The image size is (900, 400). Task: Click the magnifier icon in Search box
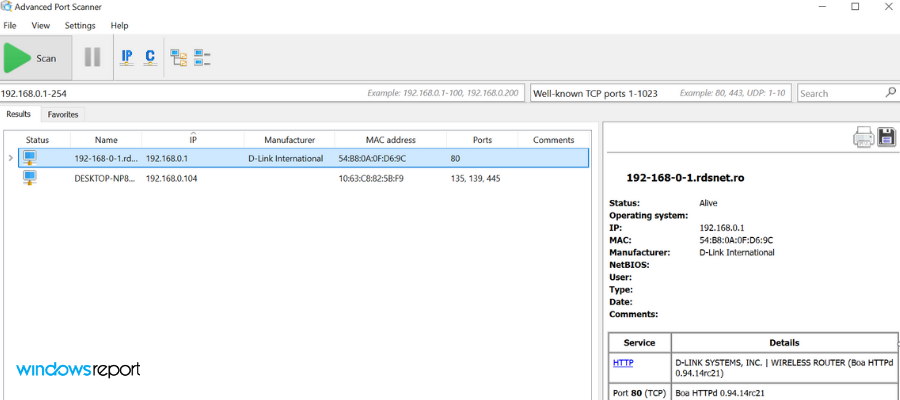[890, 92]
